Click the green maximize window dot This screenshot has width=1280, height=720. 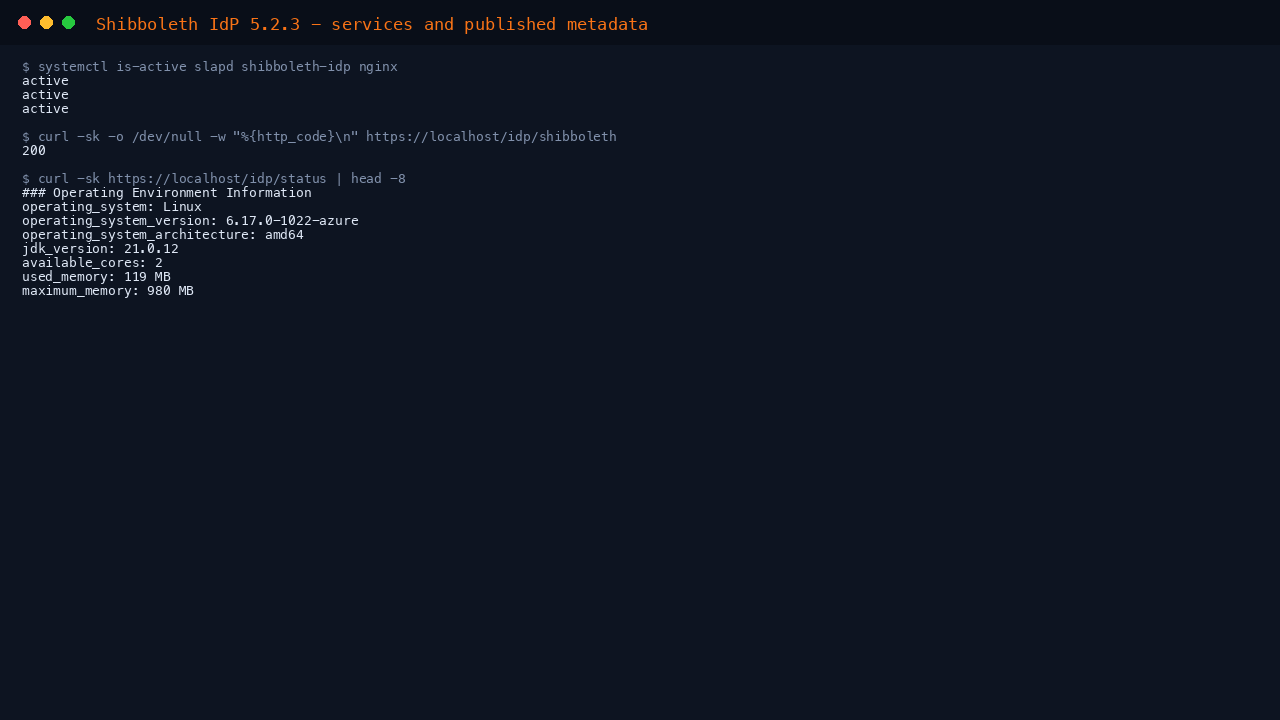click(68, 23)
